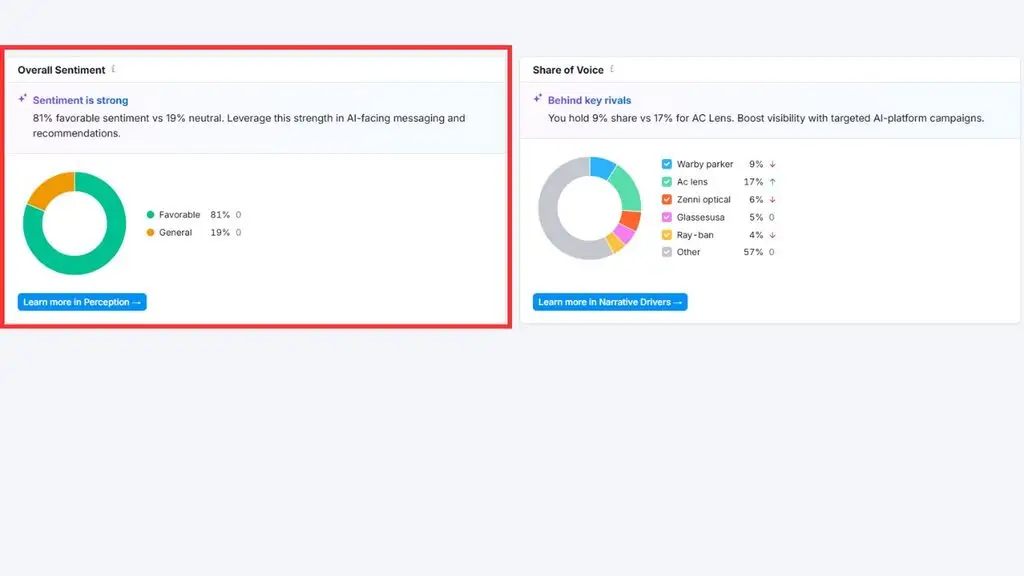Screen dimensions: 1024x576
Task: Click the Overall Sentiment card title
Action: (61, 70)
